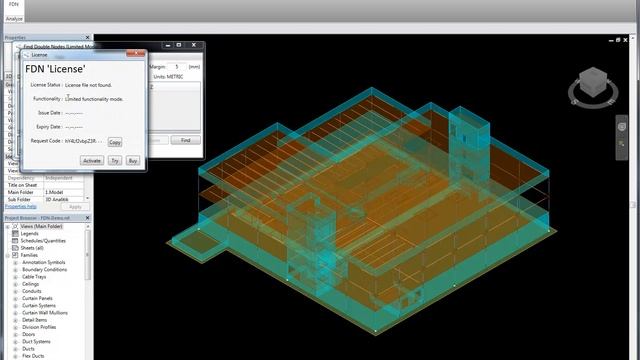Expand the Curtain Panels family

[16, 299]
